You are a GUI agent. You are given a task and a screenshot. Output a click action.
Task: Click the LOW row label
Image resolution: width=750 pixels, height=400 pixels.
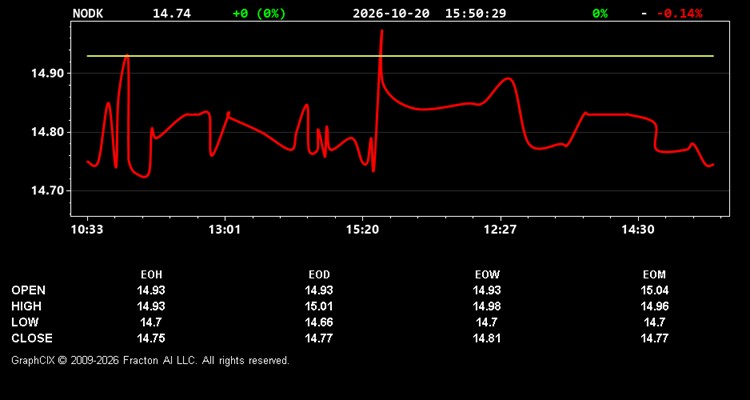25,322
